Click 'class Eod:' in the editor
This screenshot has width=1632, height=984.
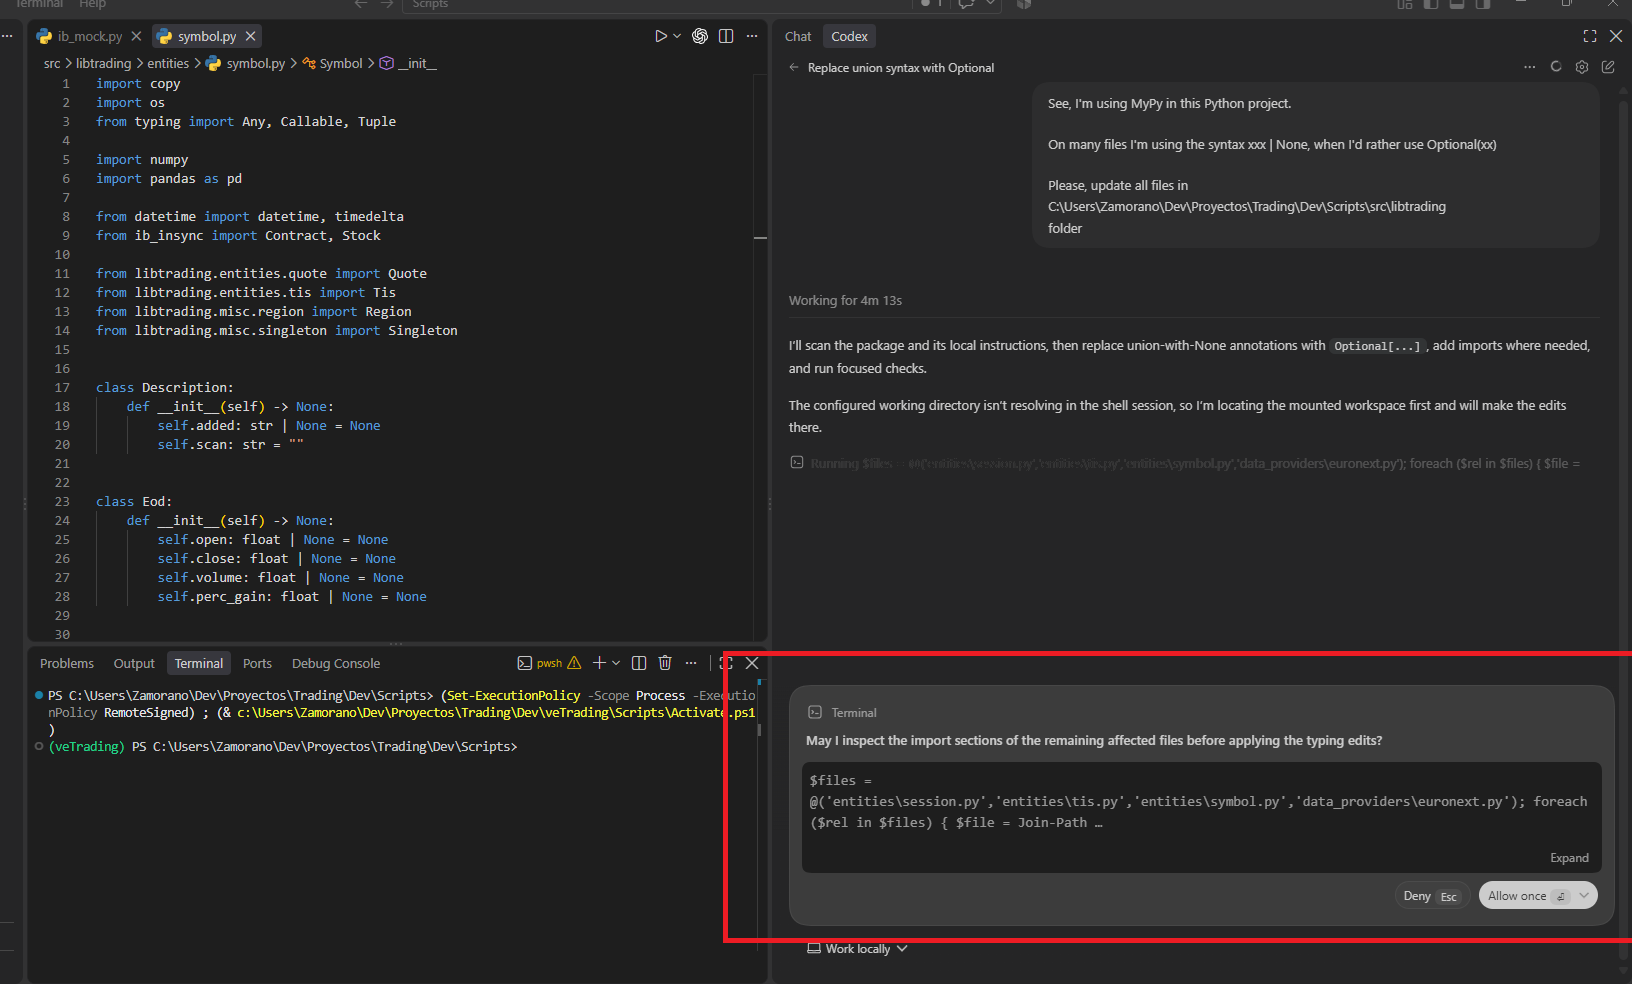pos(134,502)
